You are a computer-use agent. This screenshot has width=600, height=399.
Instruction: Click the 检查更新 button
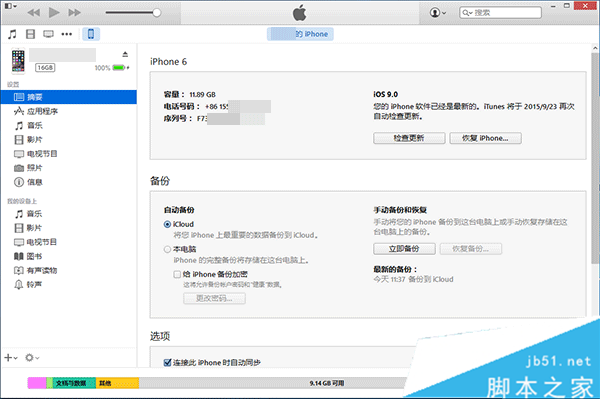[x=409, y=138]
